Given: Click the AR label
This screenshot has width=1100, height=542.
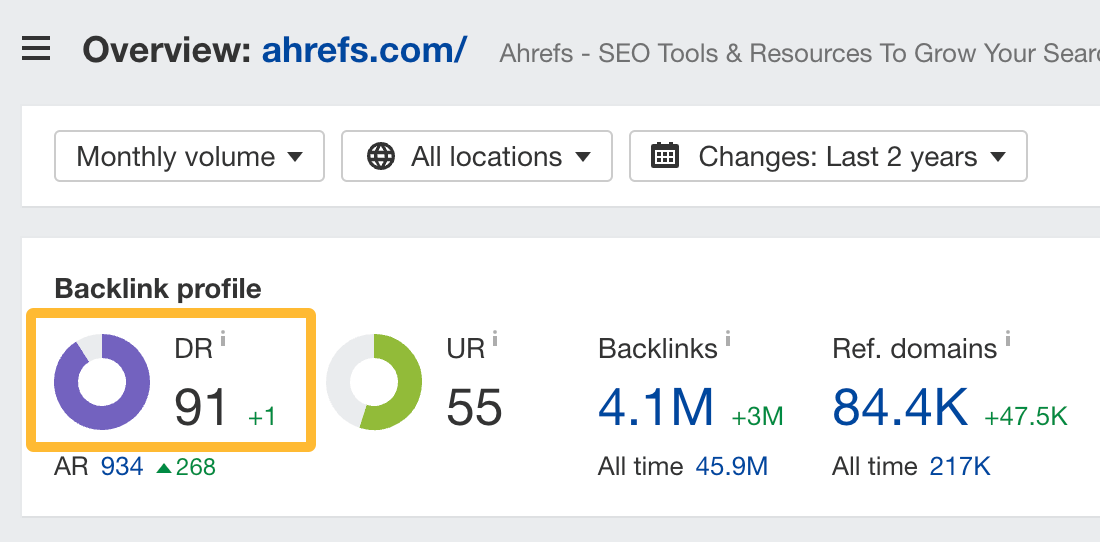Looking at the screenshot, I should pos(72,466).
